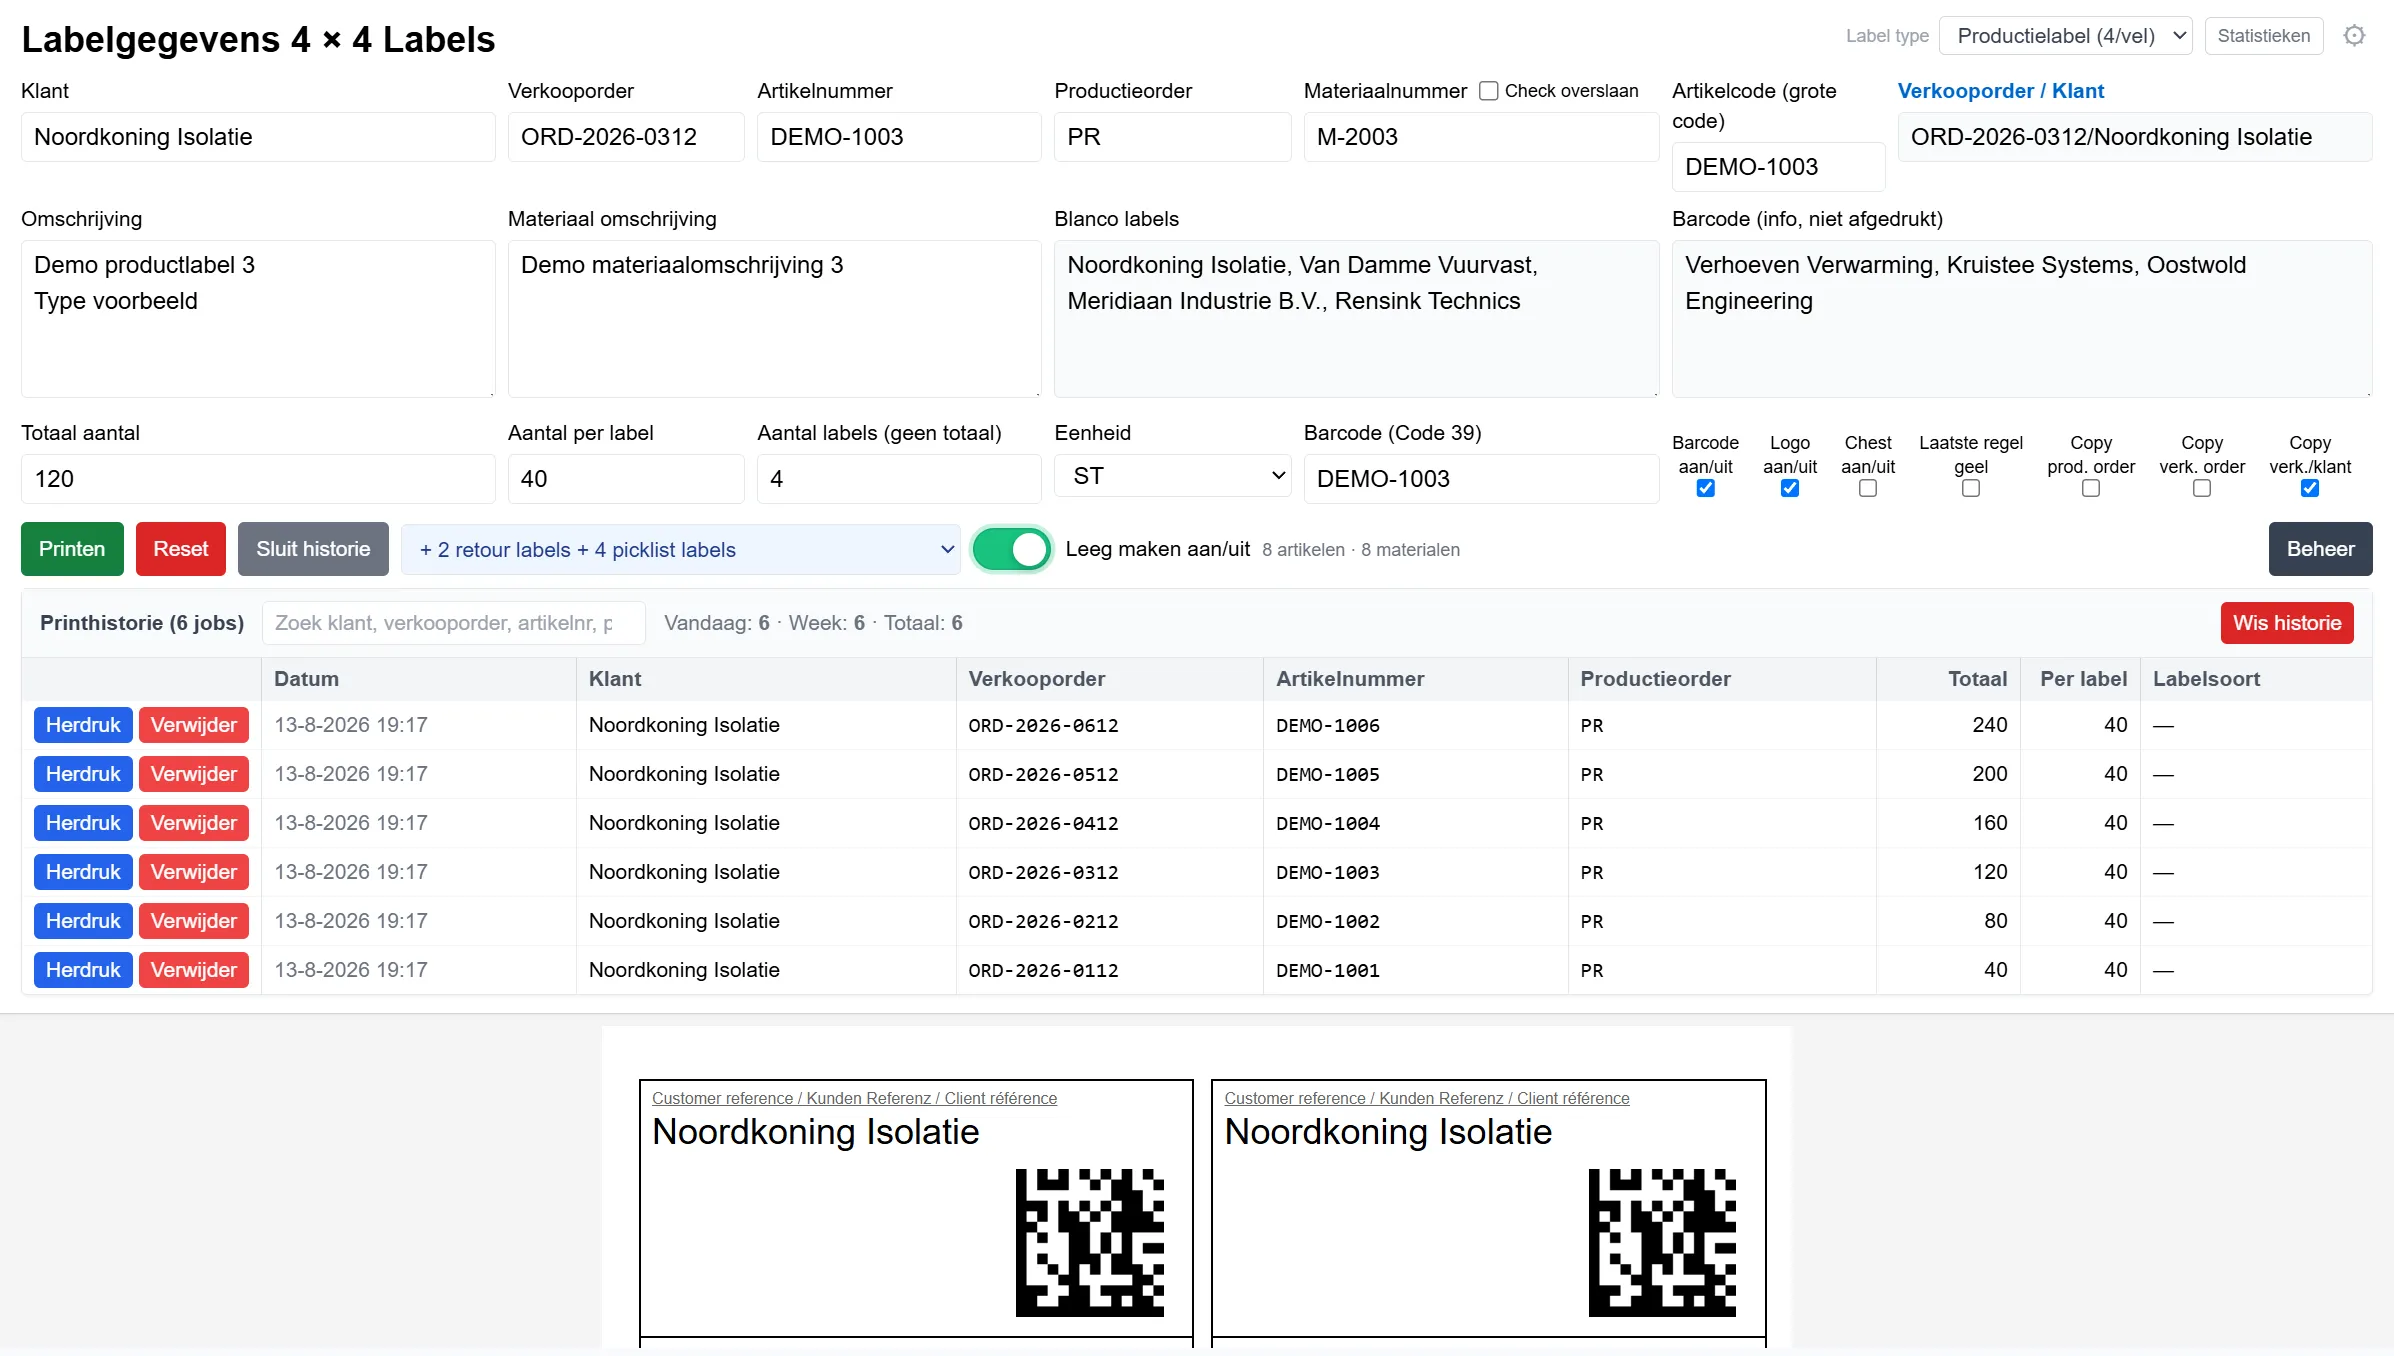This screenshot has width=2394, height=1356.
Task: Herdruk job ORD-2026-0612
Action: (83, 725)
